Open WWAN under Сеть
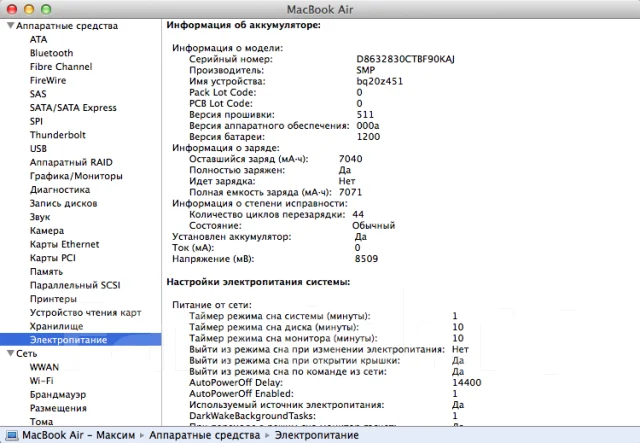Screen dimensions: 640x443 pyautogui.click(x=44, y=367)
